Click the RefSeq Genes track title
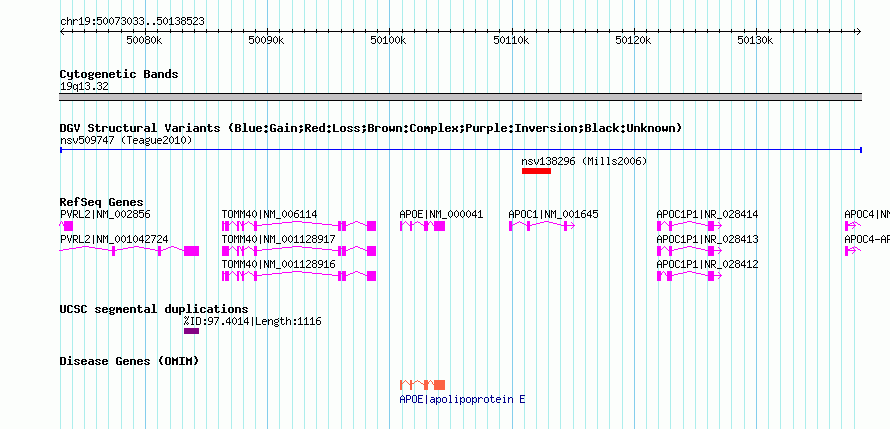This screenshot has height=429, width=890. (102, 202)
